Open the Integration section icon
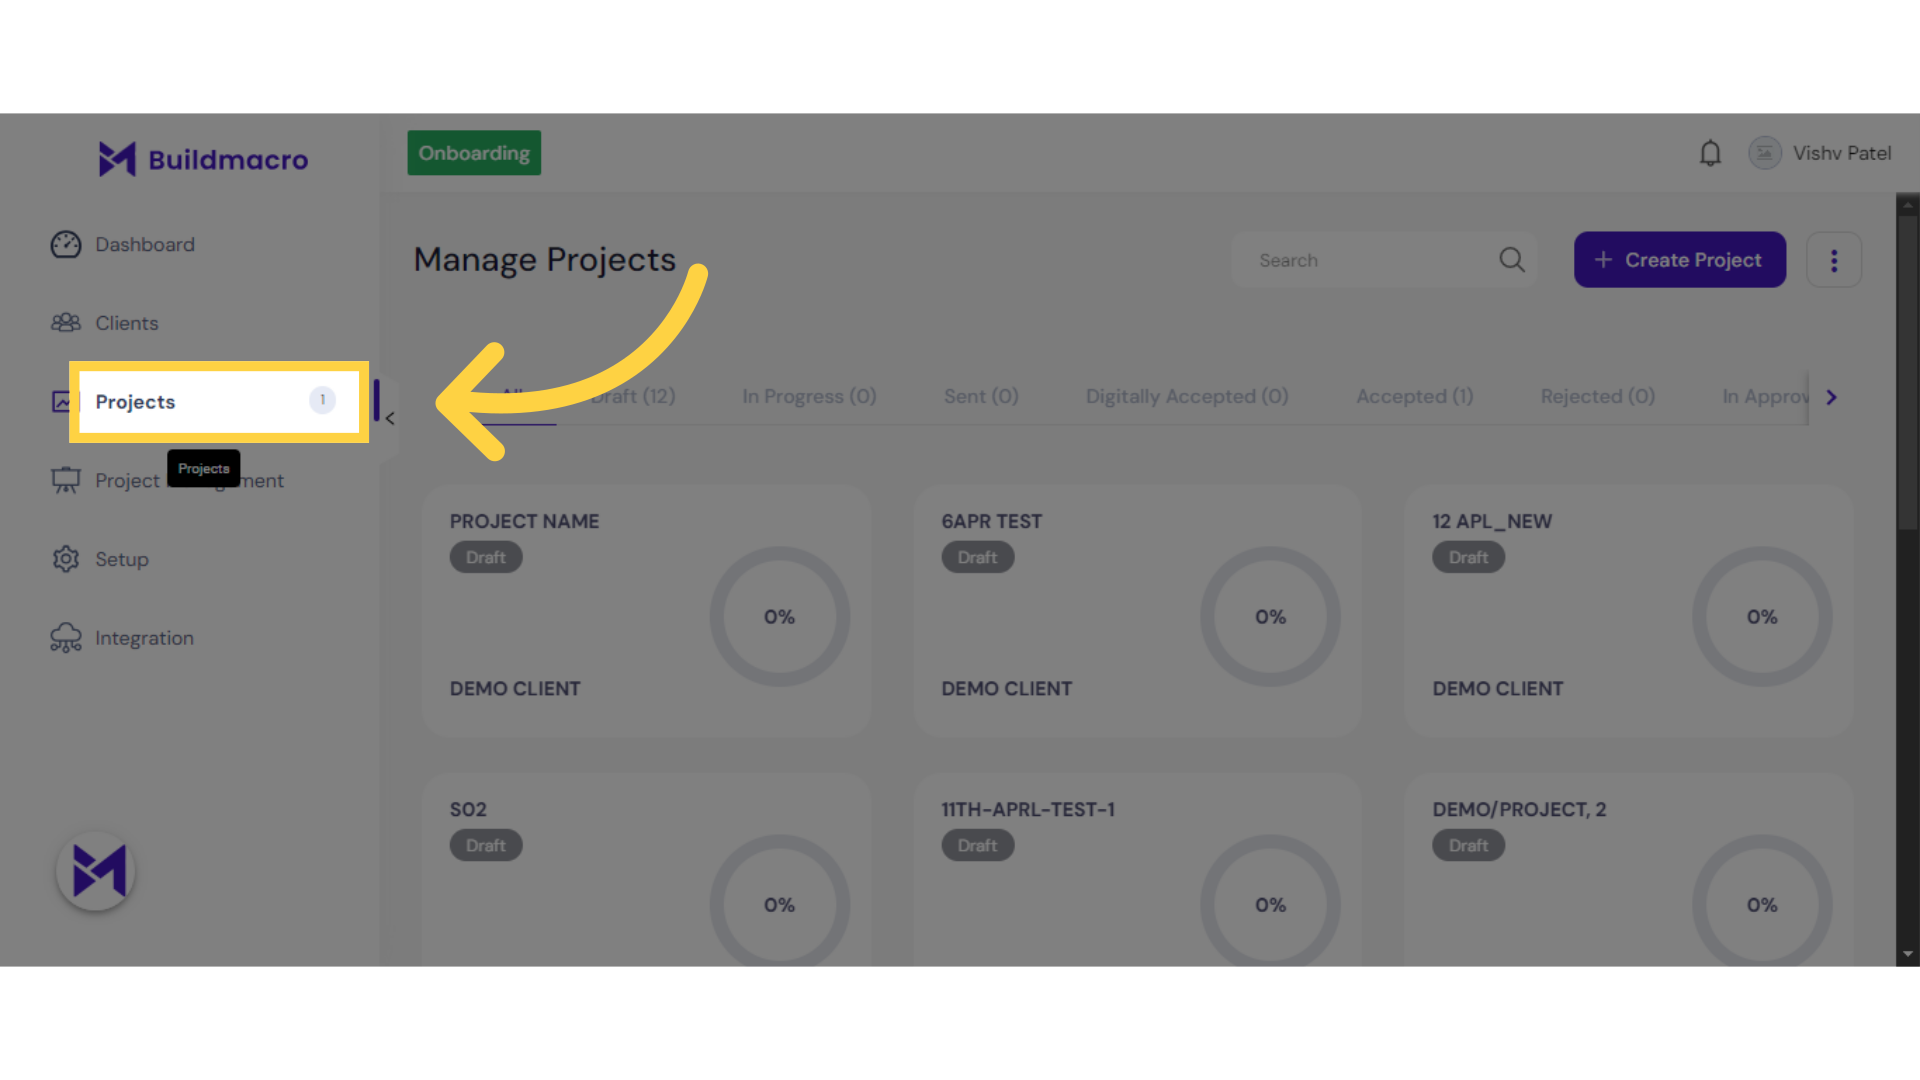This screenshot has width=1920, height=1080. point(66,637)
